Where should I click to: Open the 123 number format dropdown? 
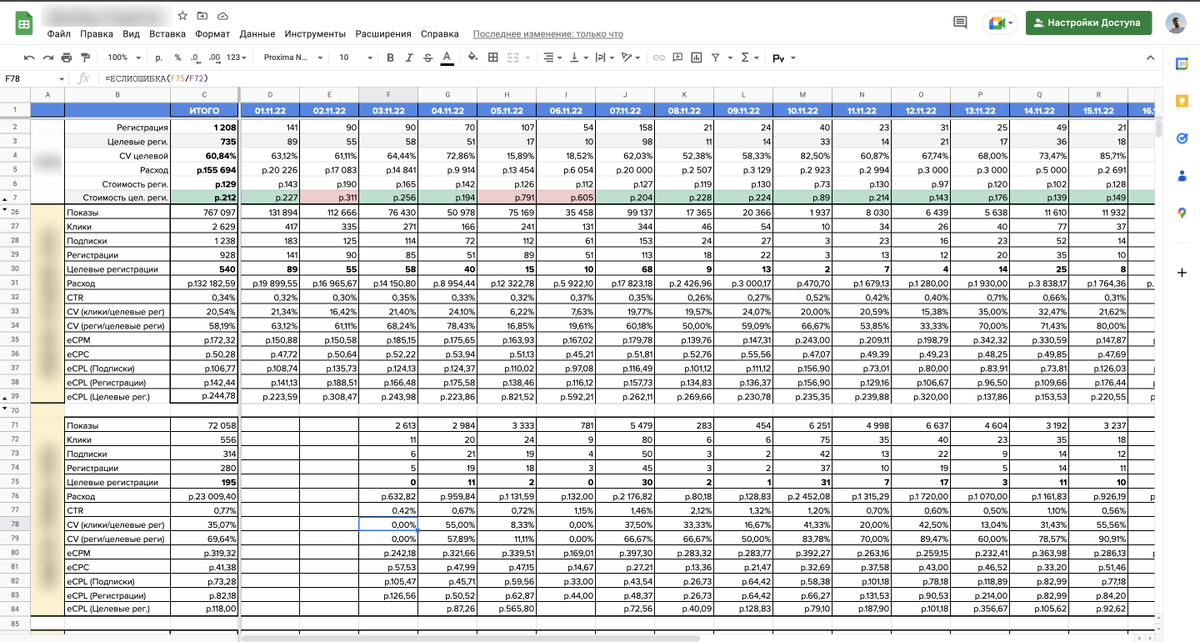tap(236, 58)
